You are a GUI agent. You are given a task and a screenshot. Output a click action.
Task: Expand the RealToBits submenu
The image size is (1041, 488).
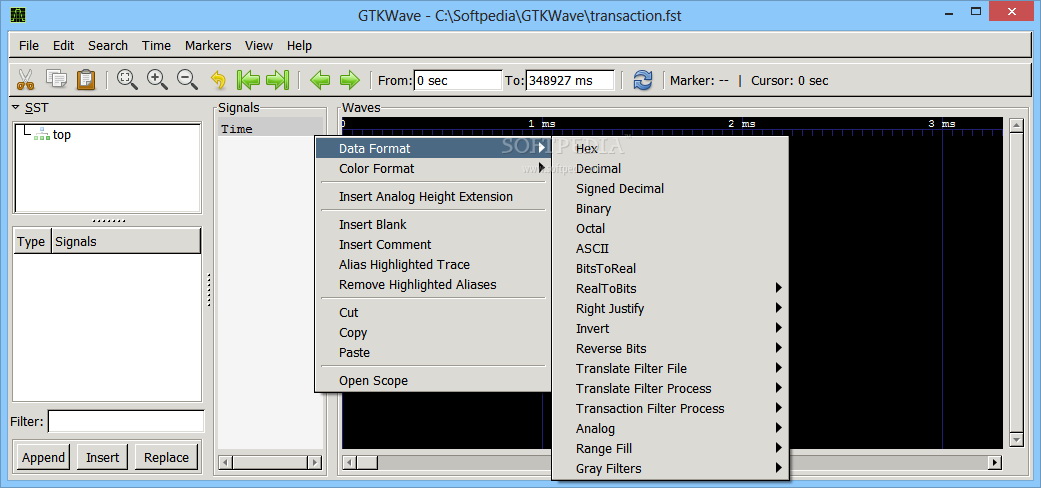(670, 288)
